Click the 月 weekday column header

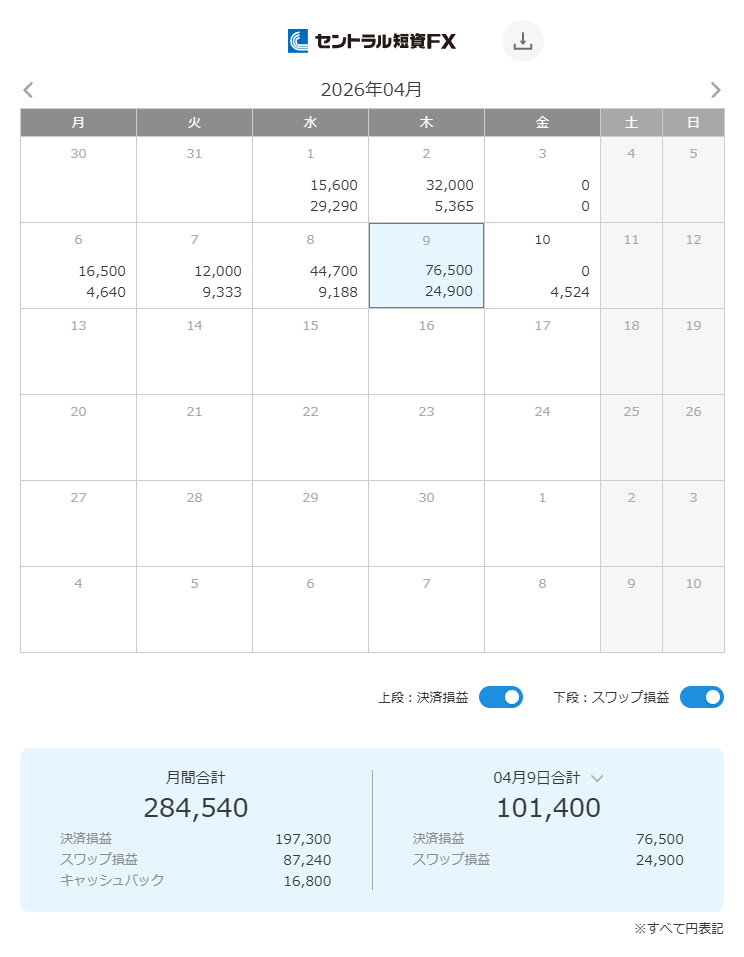click(78, 122)
